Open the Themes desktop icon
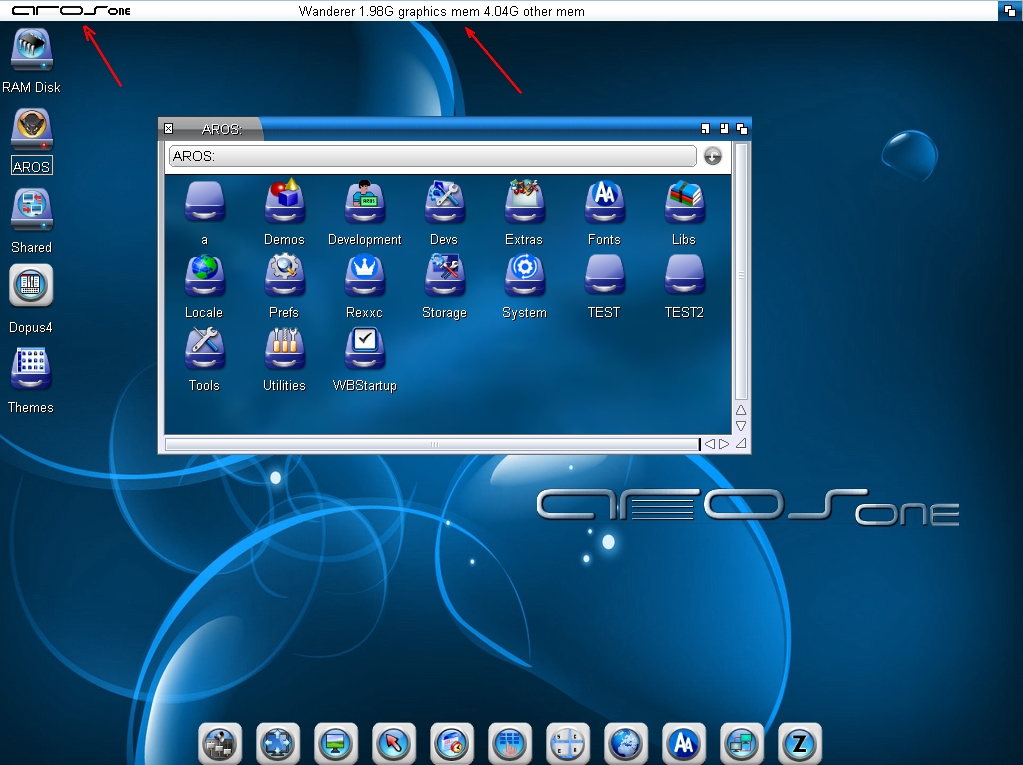The image size is (1023, 765). pos(31,369)
